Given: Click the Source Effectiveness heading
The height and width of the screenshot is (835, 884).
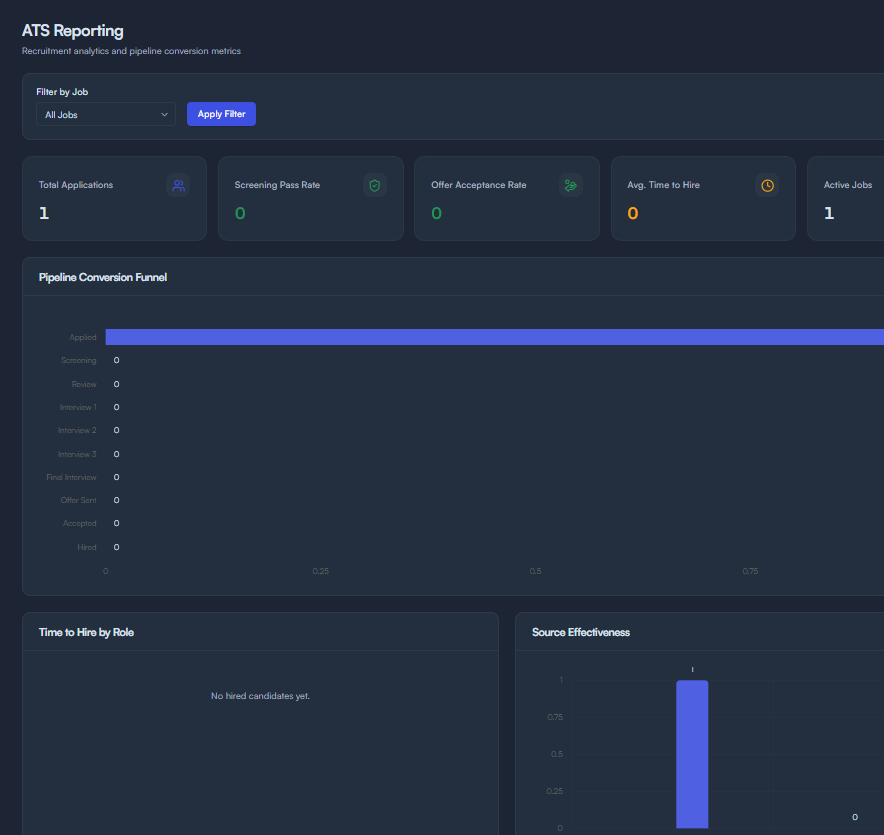Looking at the screenshot, I should pos(581,633).
